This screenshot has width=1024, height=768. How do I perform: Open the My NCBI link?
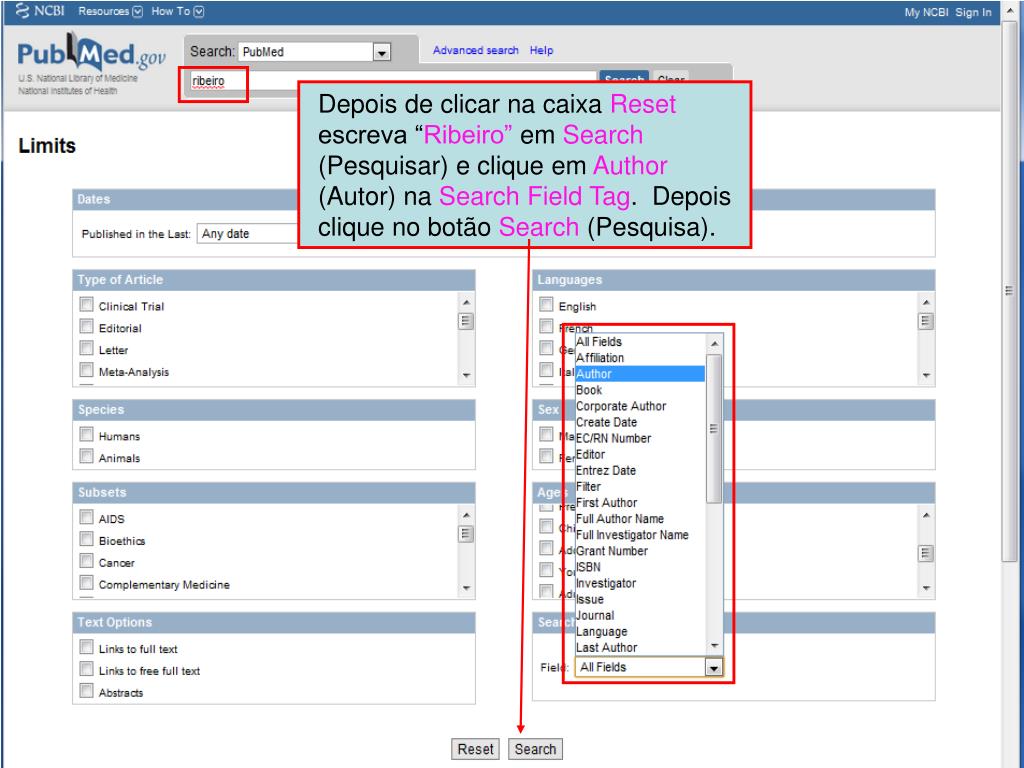click(x=926, y=12)
